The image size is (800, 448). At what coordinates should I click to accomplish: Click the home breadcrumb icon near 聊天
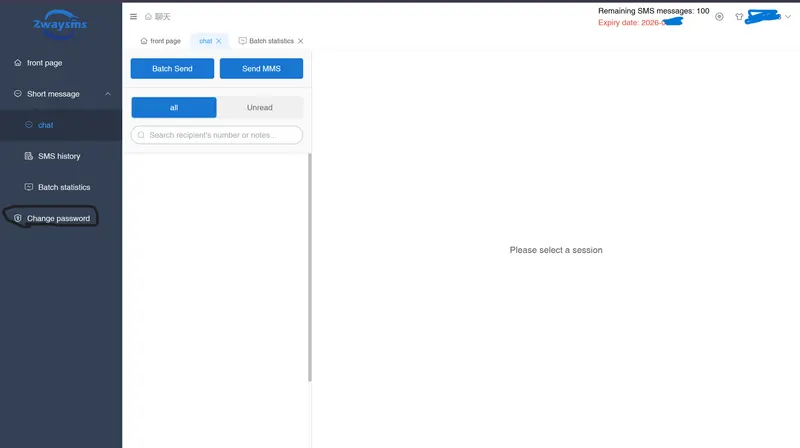(x=148, y=17)
